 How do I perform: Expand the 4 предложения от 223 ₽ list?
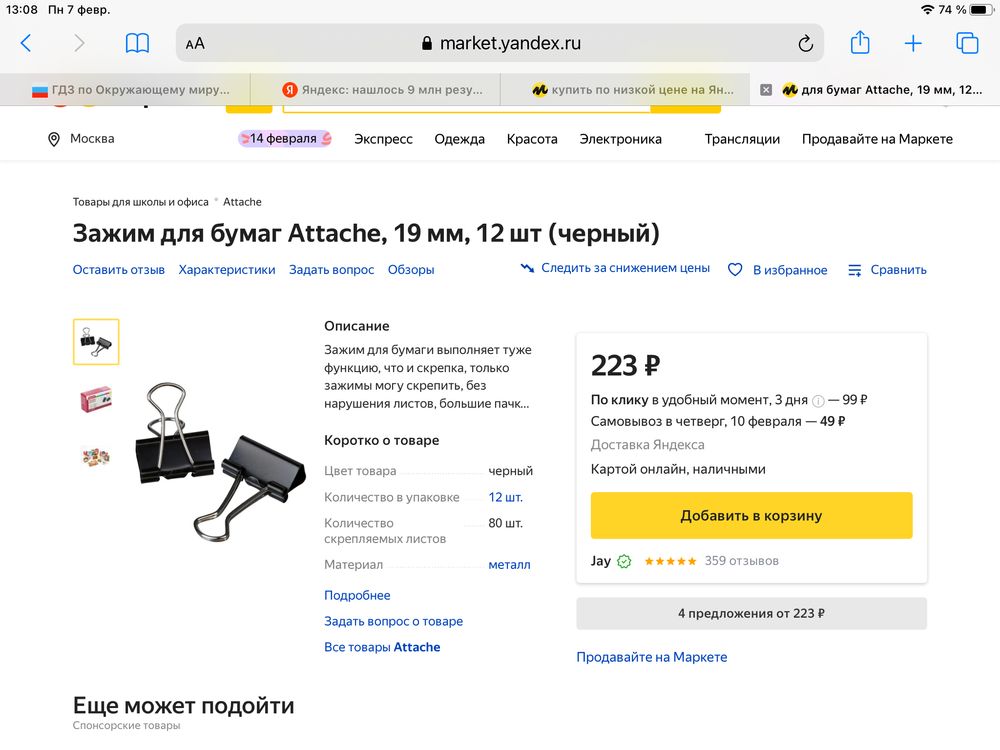pos(751,613)
